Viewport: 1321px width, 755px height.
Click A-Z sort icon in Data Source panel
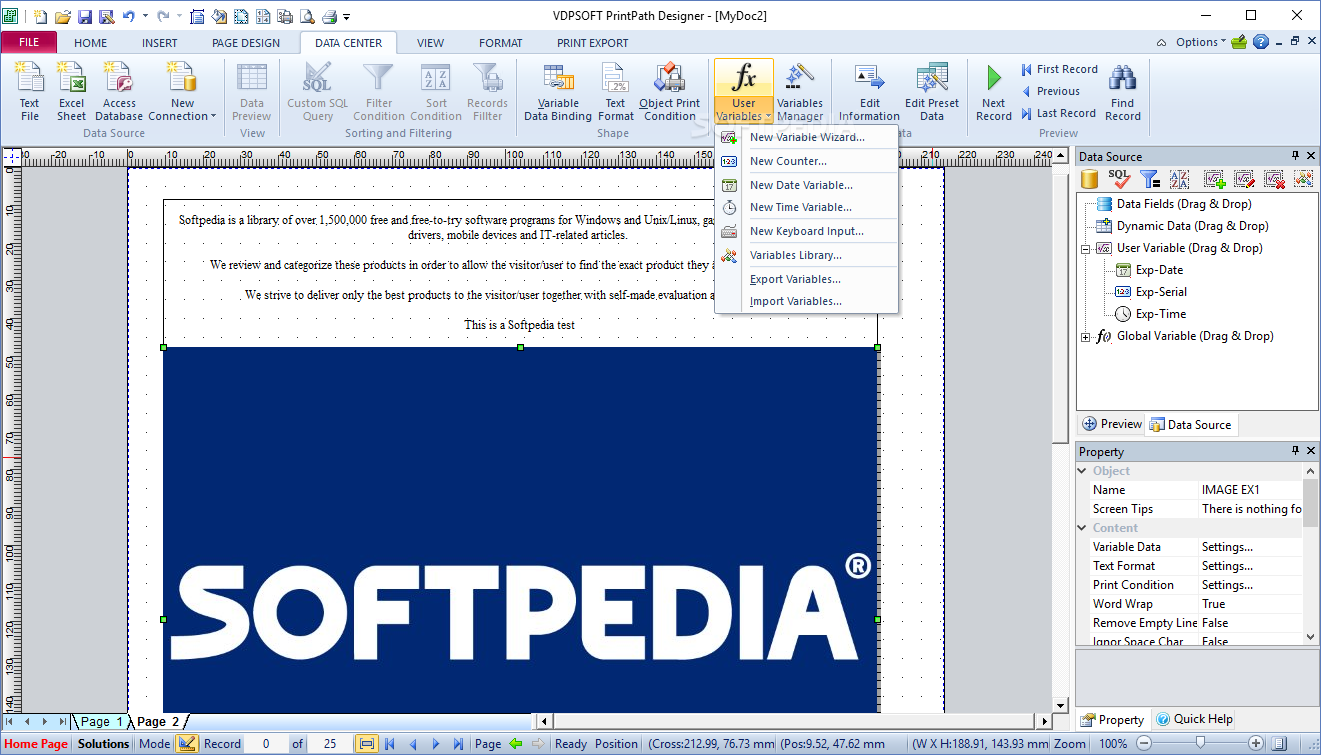pos(1179,179)
